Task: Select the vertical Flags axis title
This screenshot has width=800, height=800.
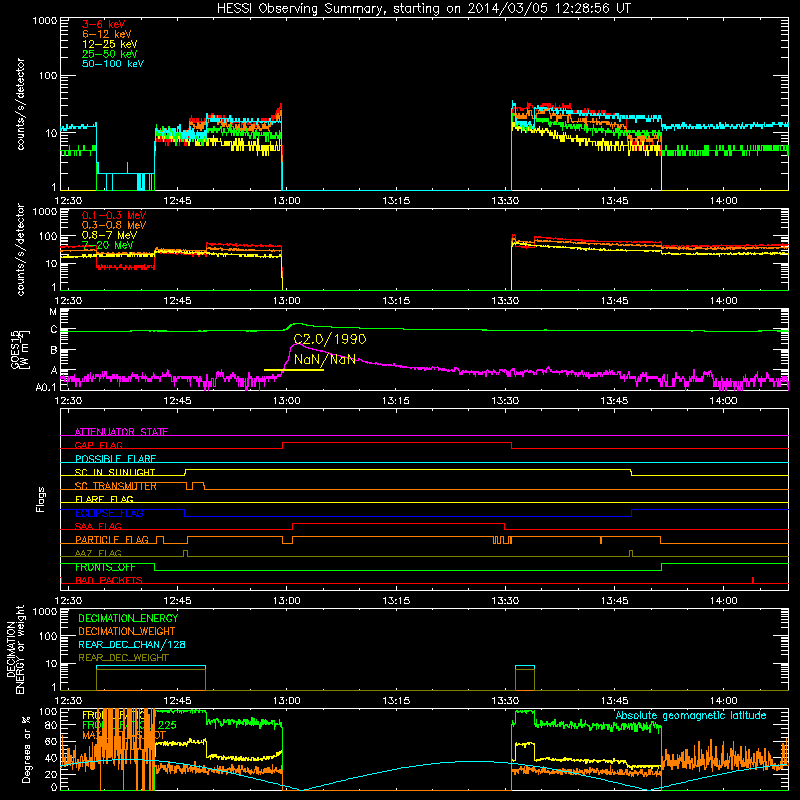Action: coord(41,499)
